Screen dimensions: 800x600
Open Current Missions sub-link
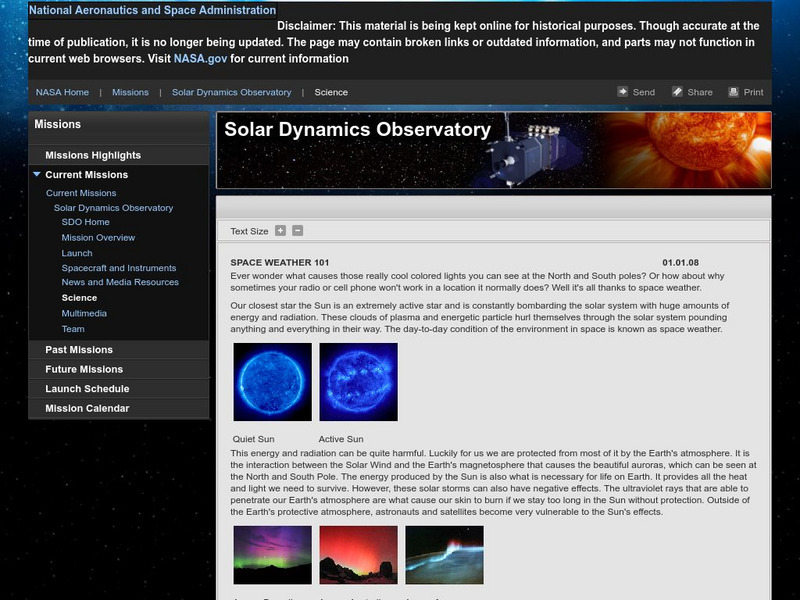click(81, 193)
